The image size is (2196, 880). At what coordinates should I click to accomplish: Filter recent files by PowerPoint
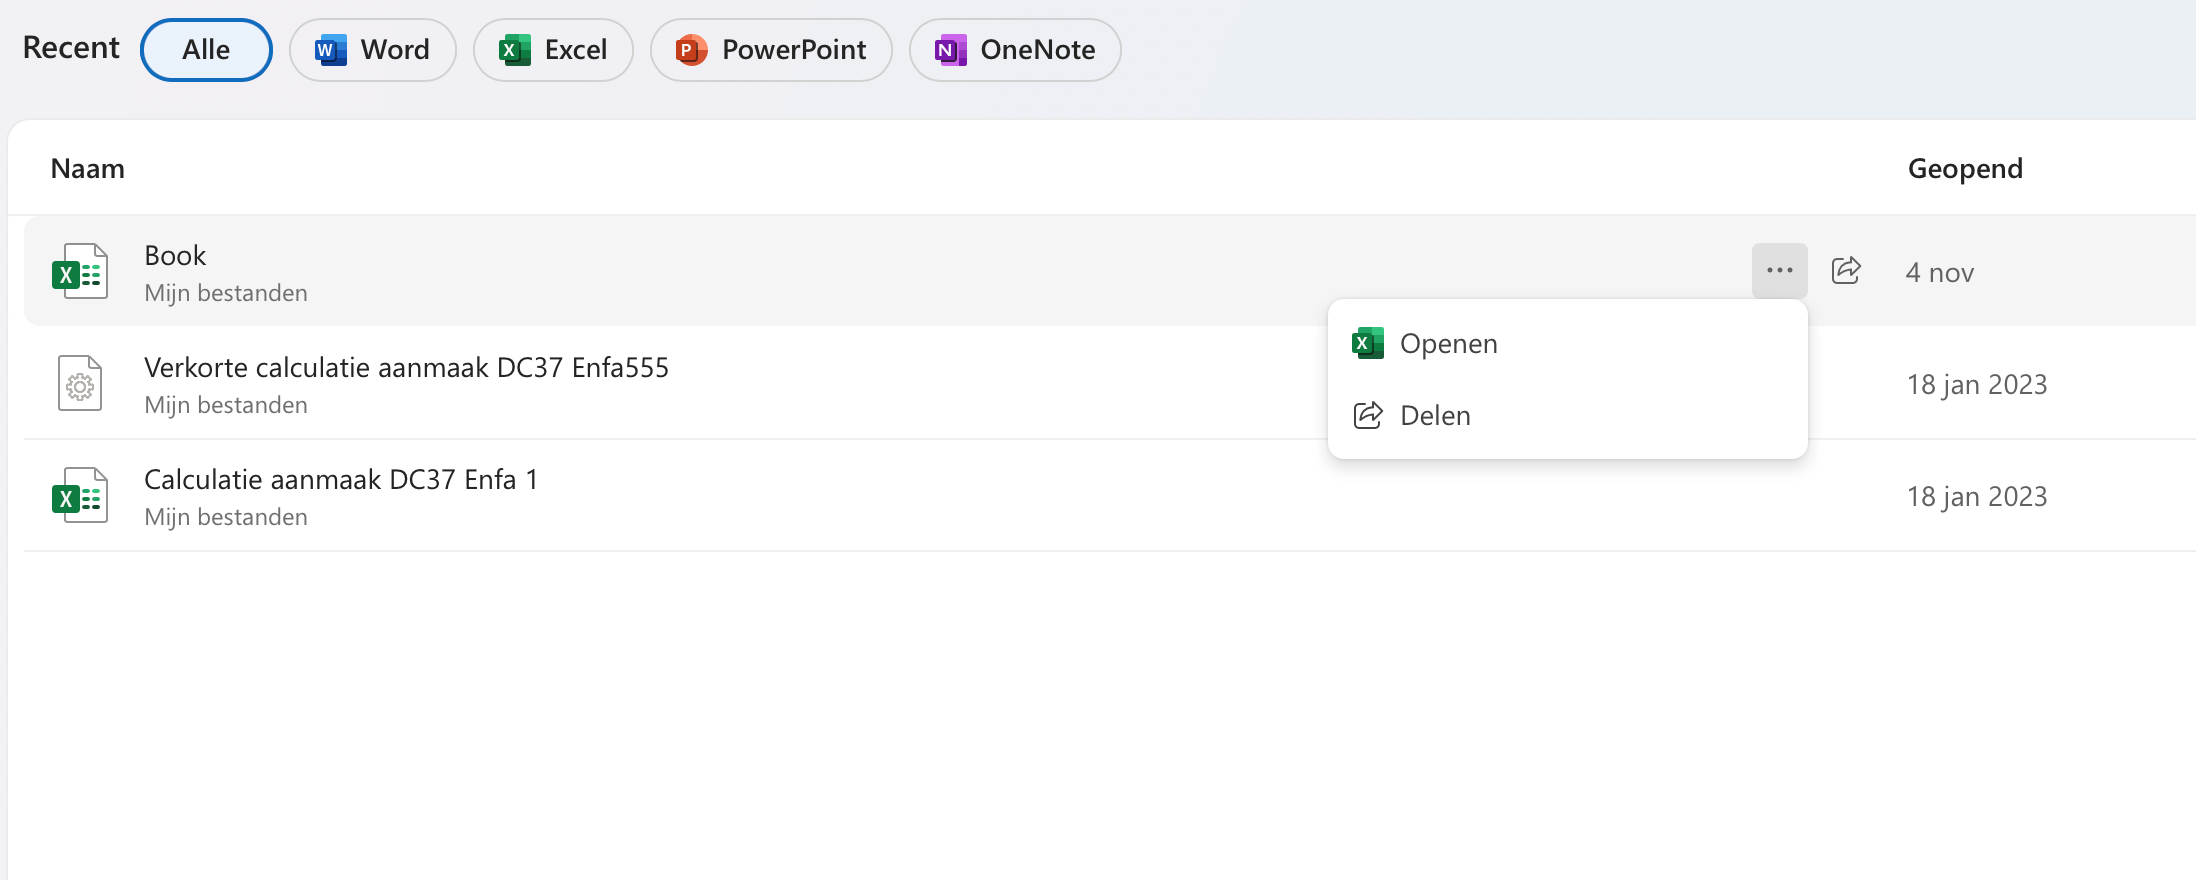click(x=771, y=50)
